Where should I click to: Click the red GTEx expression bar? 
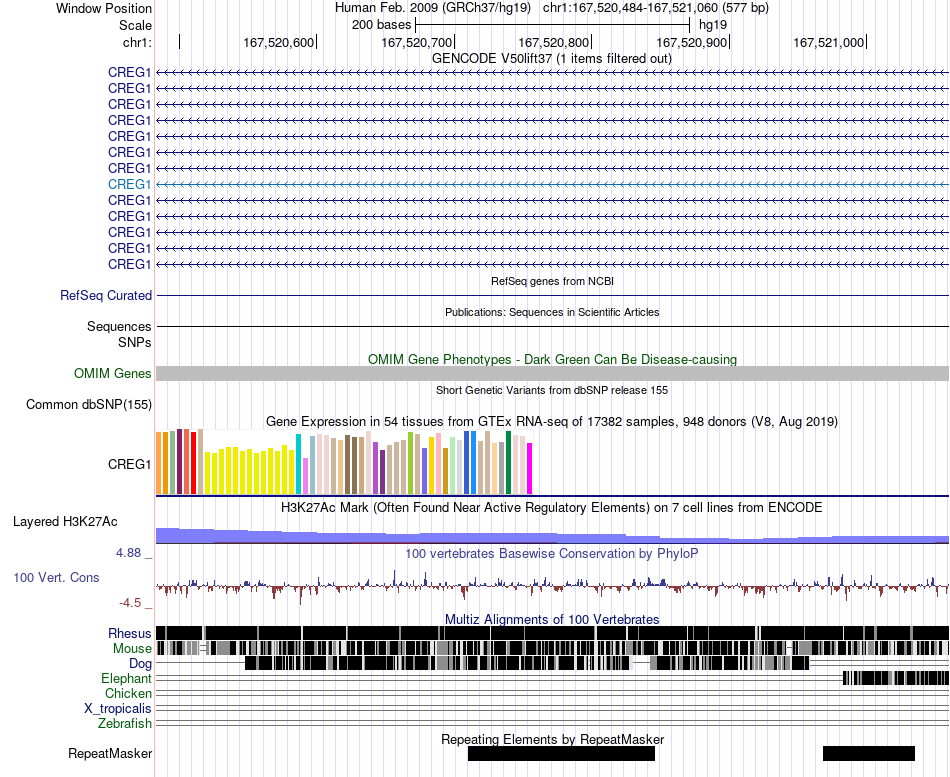(193, 463)
